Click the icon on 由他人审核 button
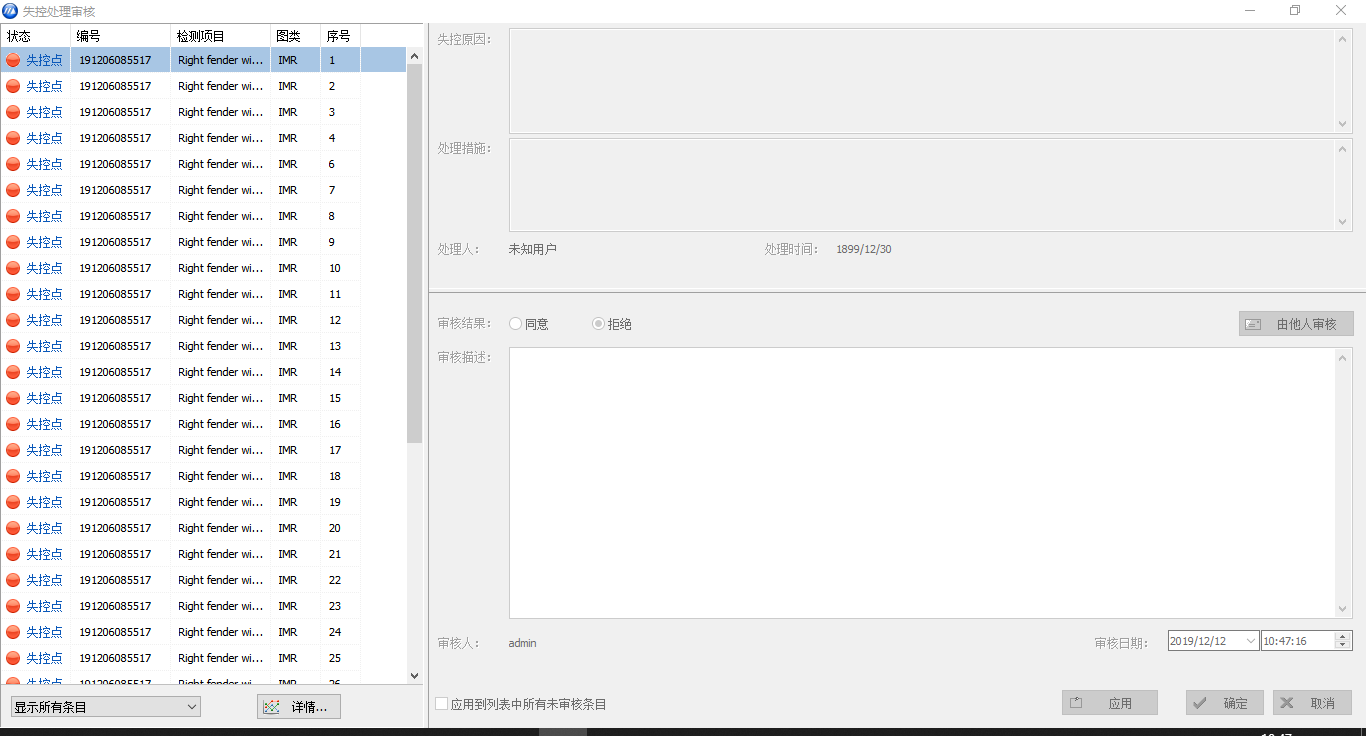The height and width of the screenshot is (736, 1366). (1253, 324)
